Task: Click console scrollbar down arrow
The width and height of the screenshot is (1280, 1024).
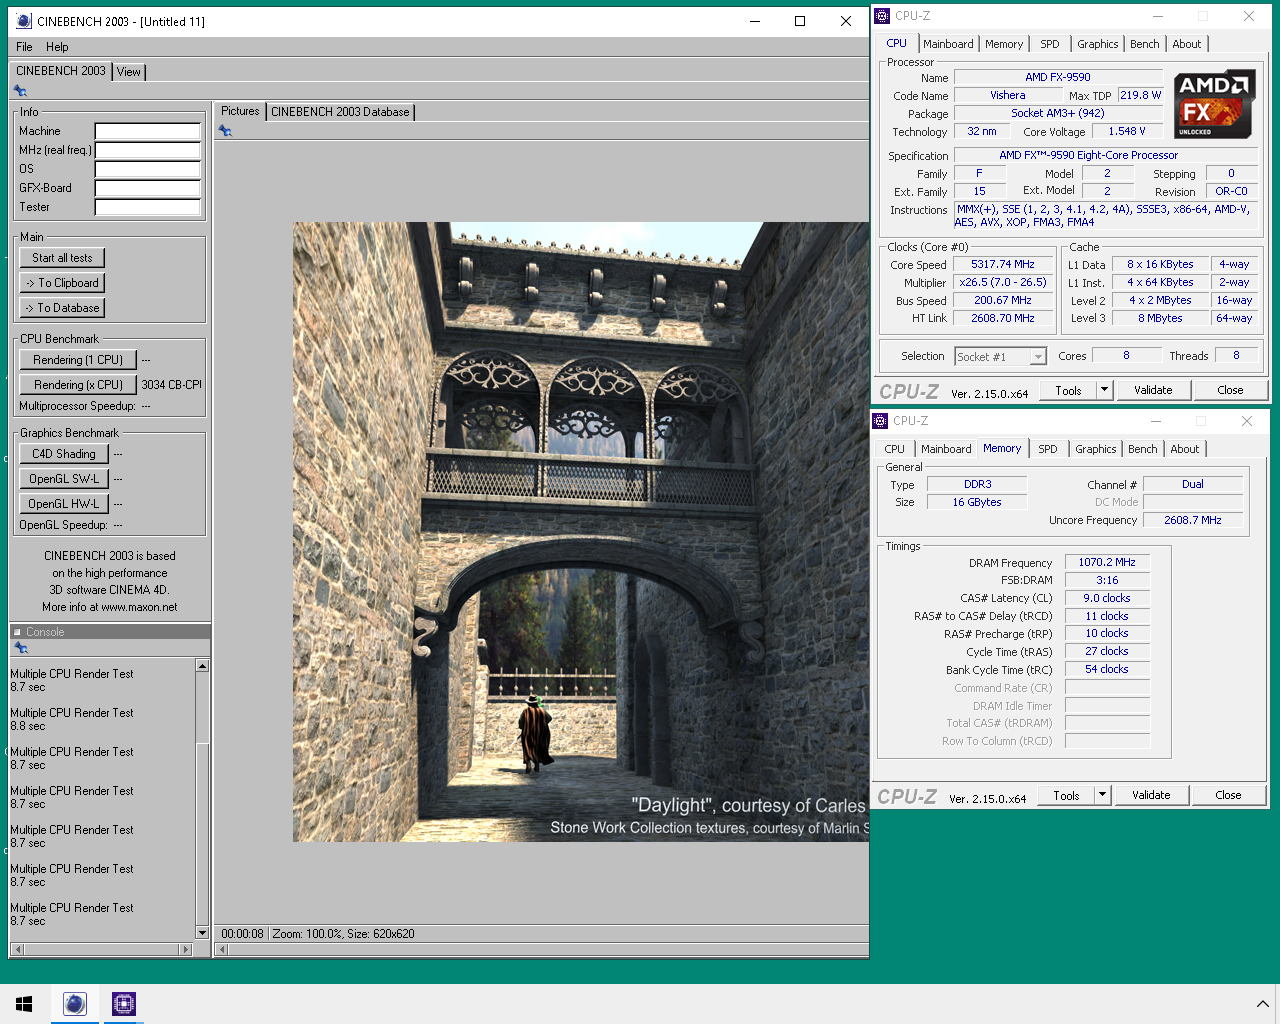Action: click(203, 933)
